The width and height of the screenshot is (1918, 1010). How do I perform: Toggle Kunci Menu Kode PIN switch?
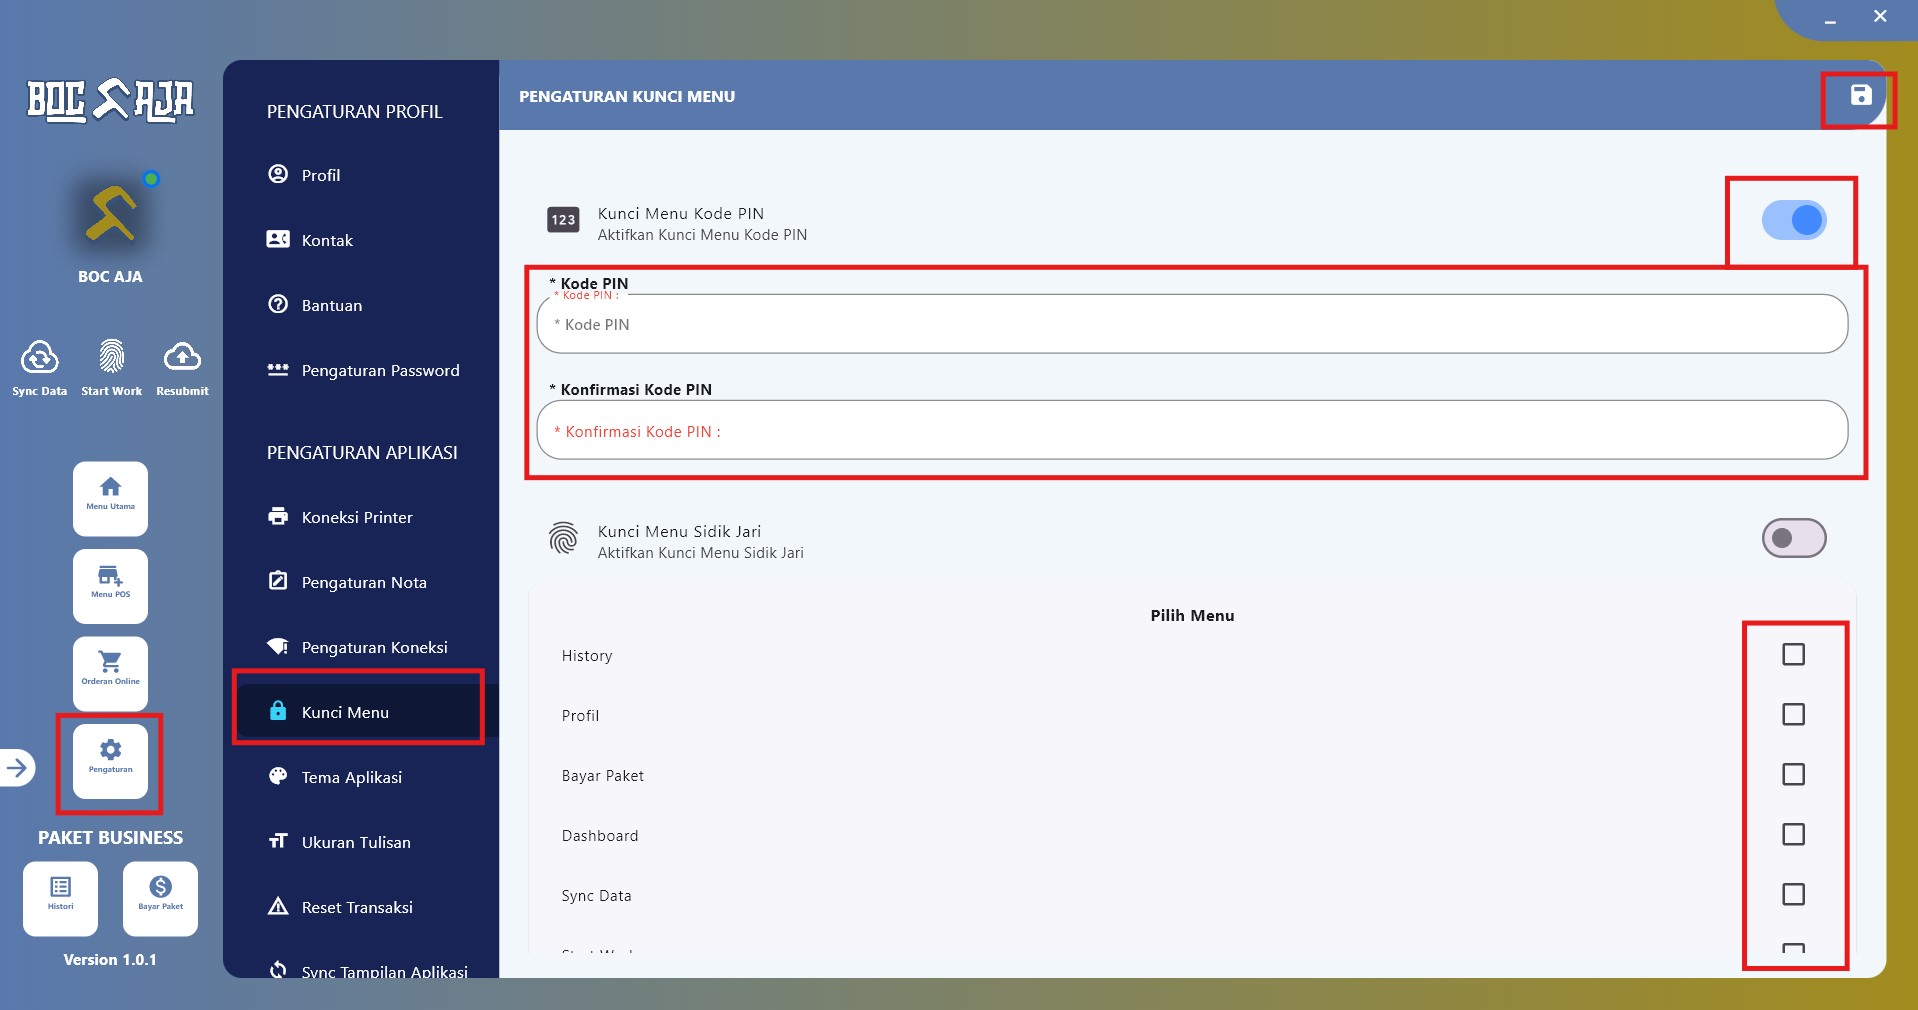pos(1794,220)
